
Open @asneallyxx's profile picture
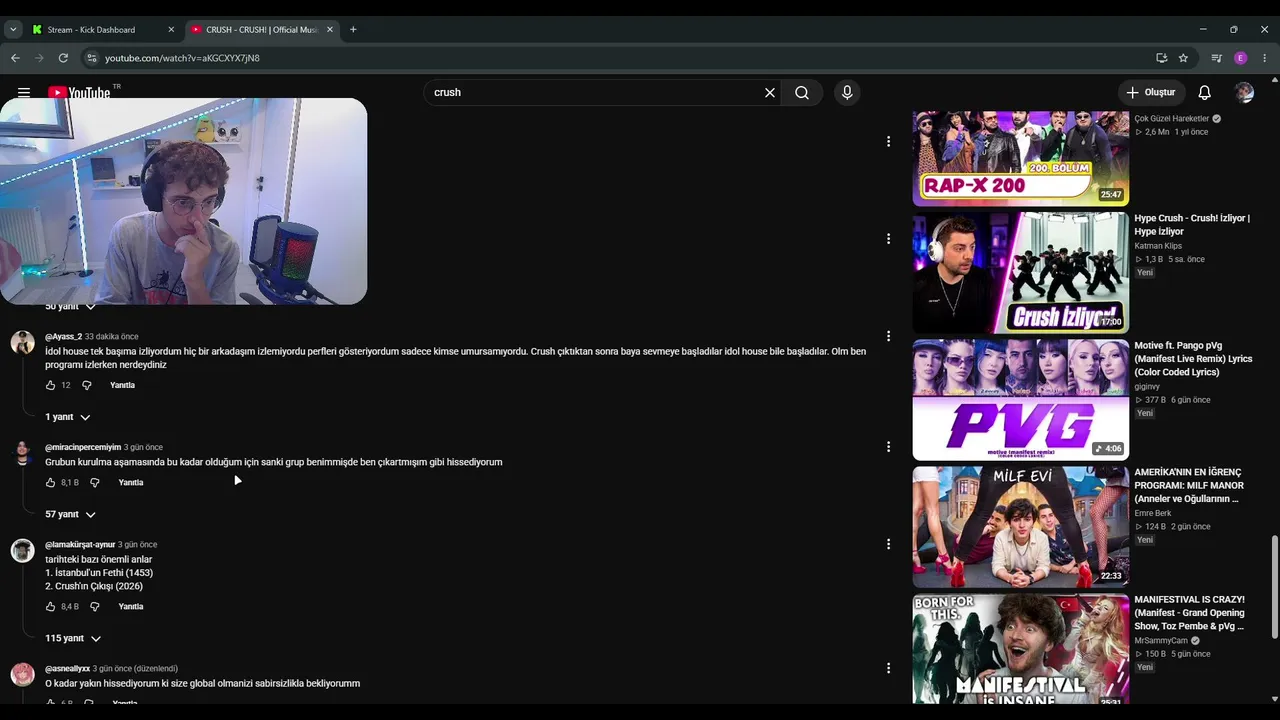[22, 674]
